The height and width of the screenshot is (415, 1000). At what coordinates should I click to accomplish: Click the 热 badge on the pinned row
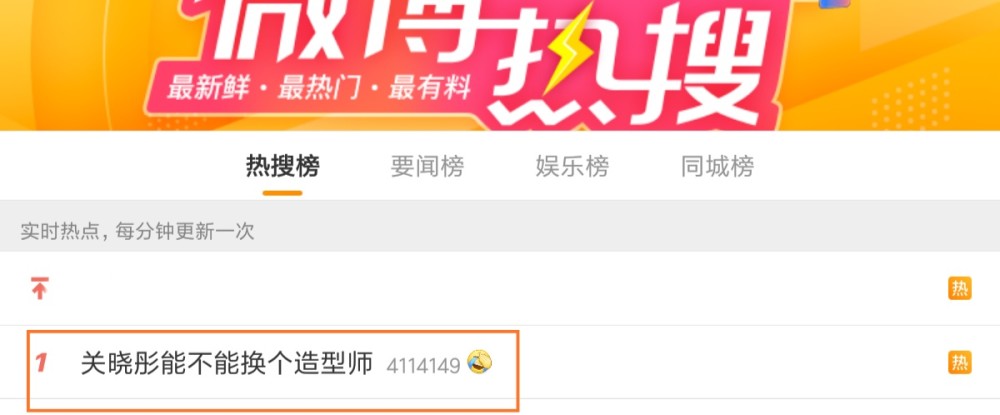click(x=959, y=288)
